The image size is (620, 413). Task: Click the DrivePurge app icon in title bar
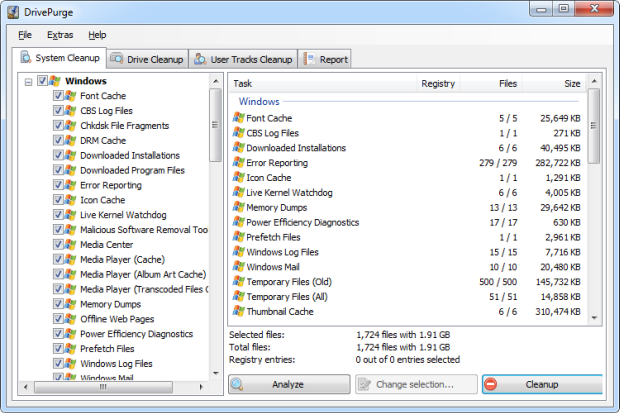tap(13, 12)
